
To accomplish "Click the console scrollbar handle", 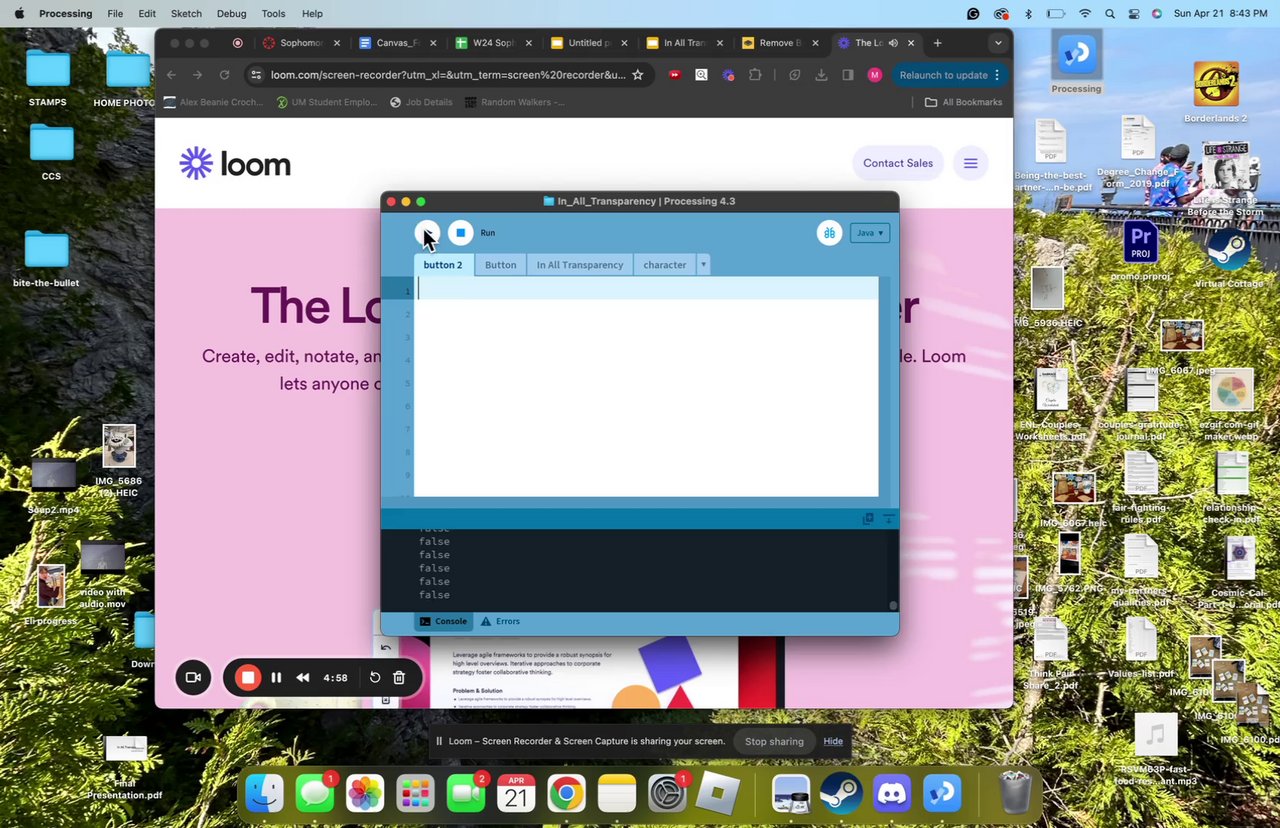I will (893, 605).
